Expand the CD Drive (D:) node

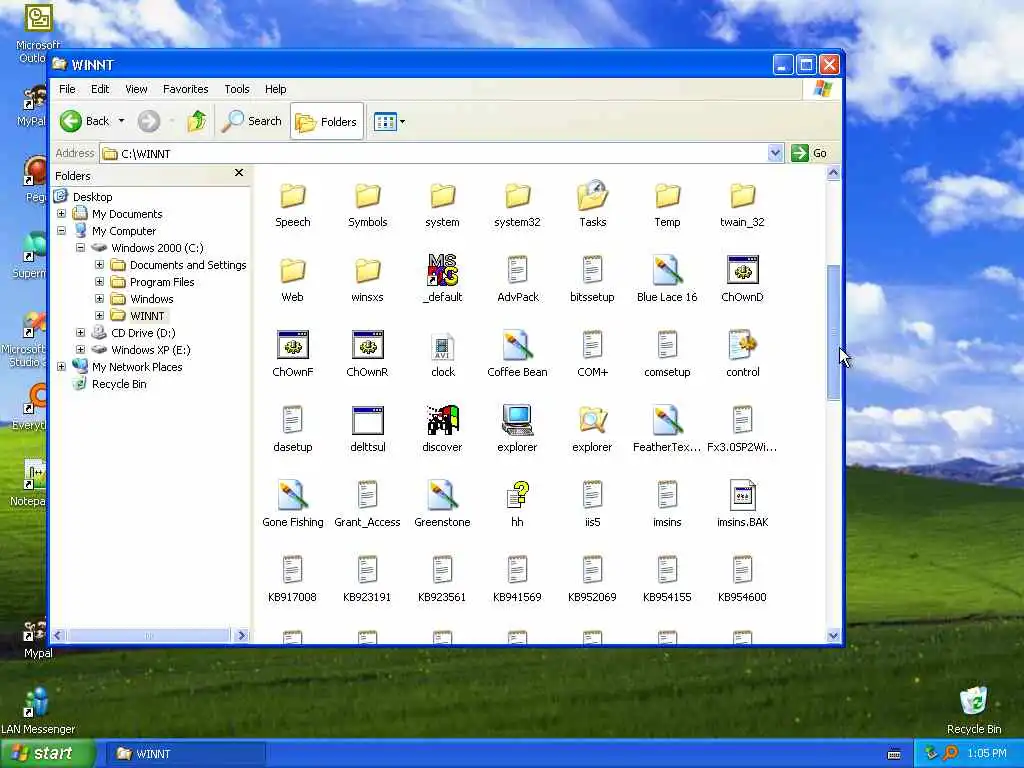[x=80, y=332]
